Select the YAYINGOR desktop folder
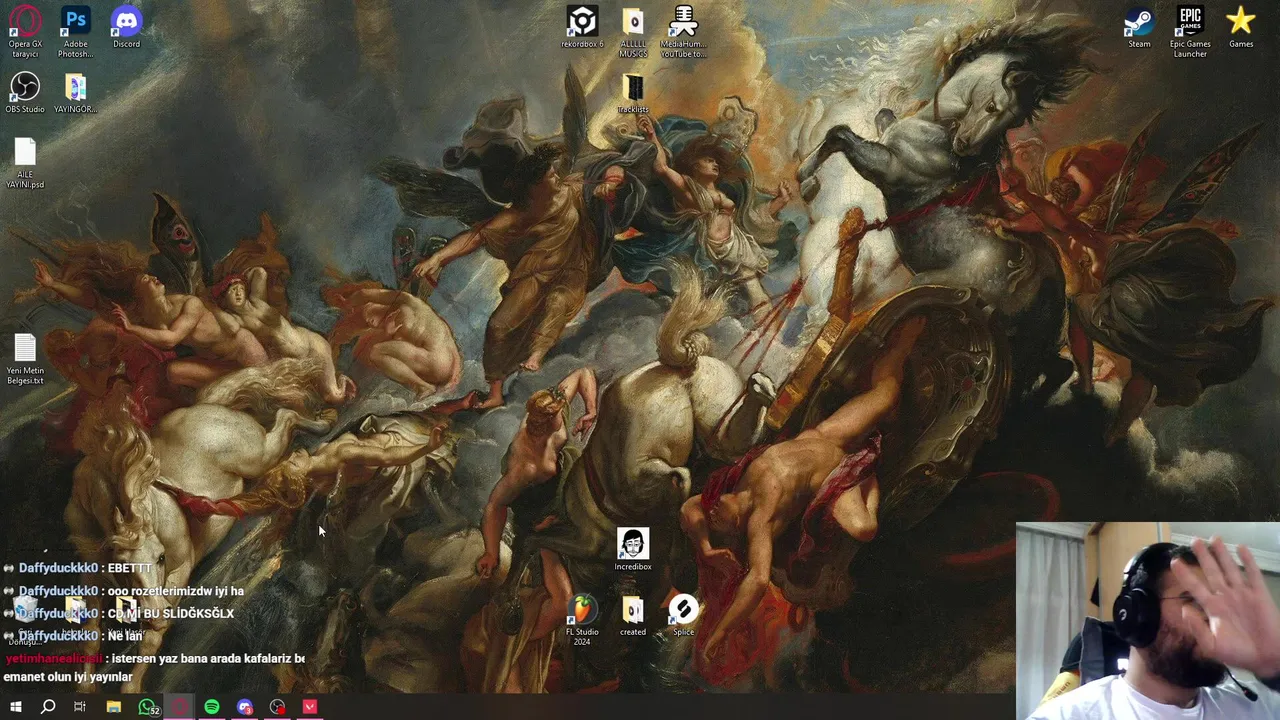 click(75, 92)
